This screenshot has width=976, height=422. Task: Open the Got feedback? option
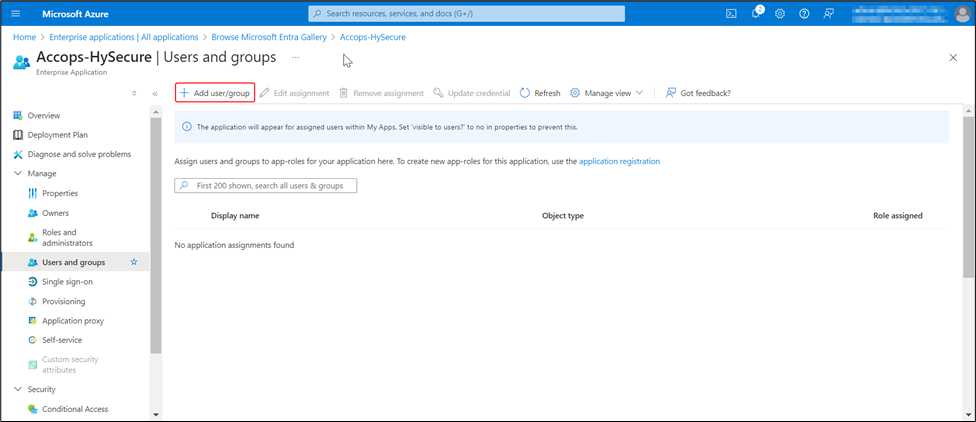698,93
